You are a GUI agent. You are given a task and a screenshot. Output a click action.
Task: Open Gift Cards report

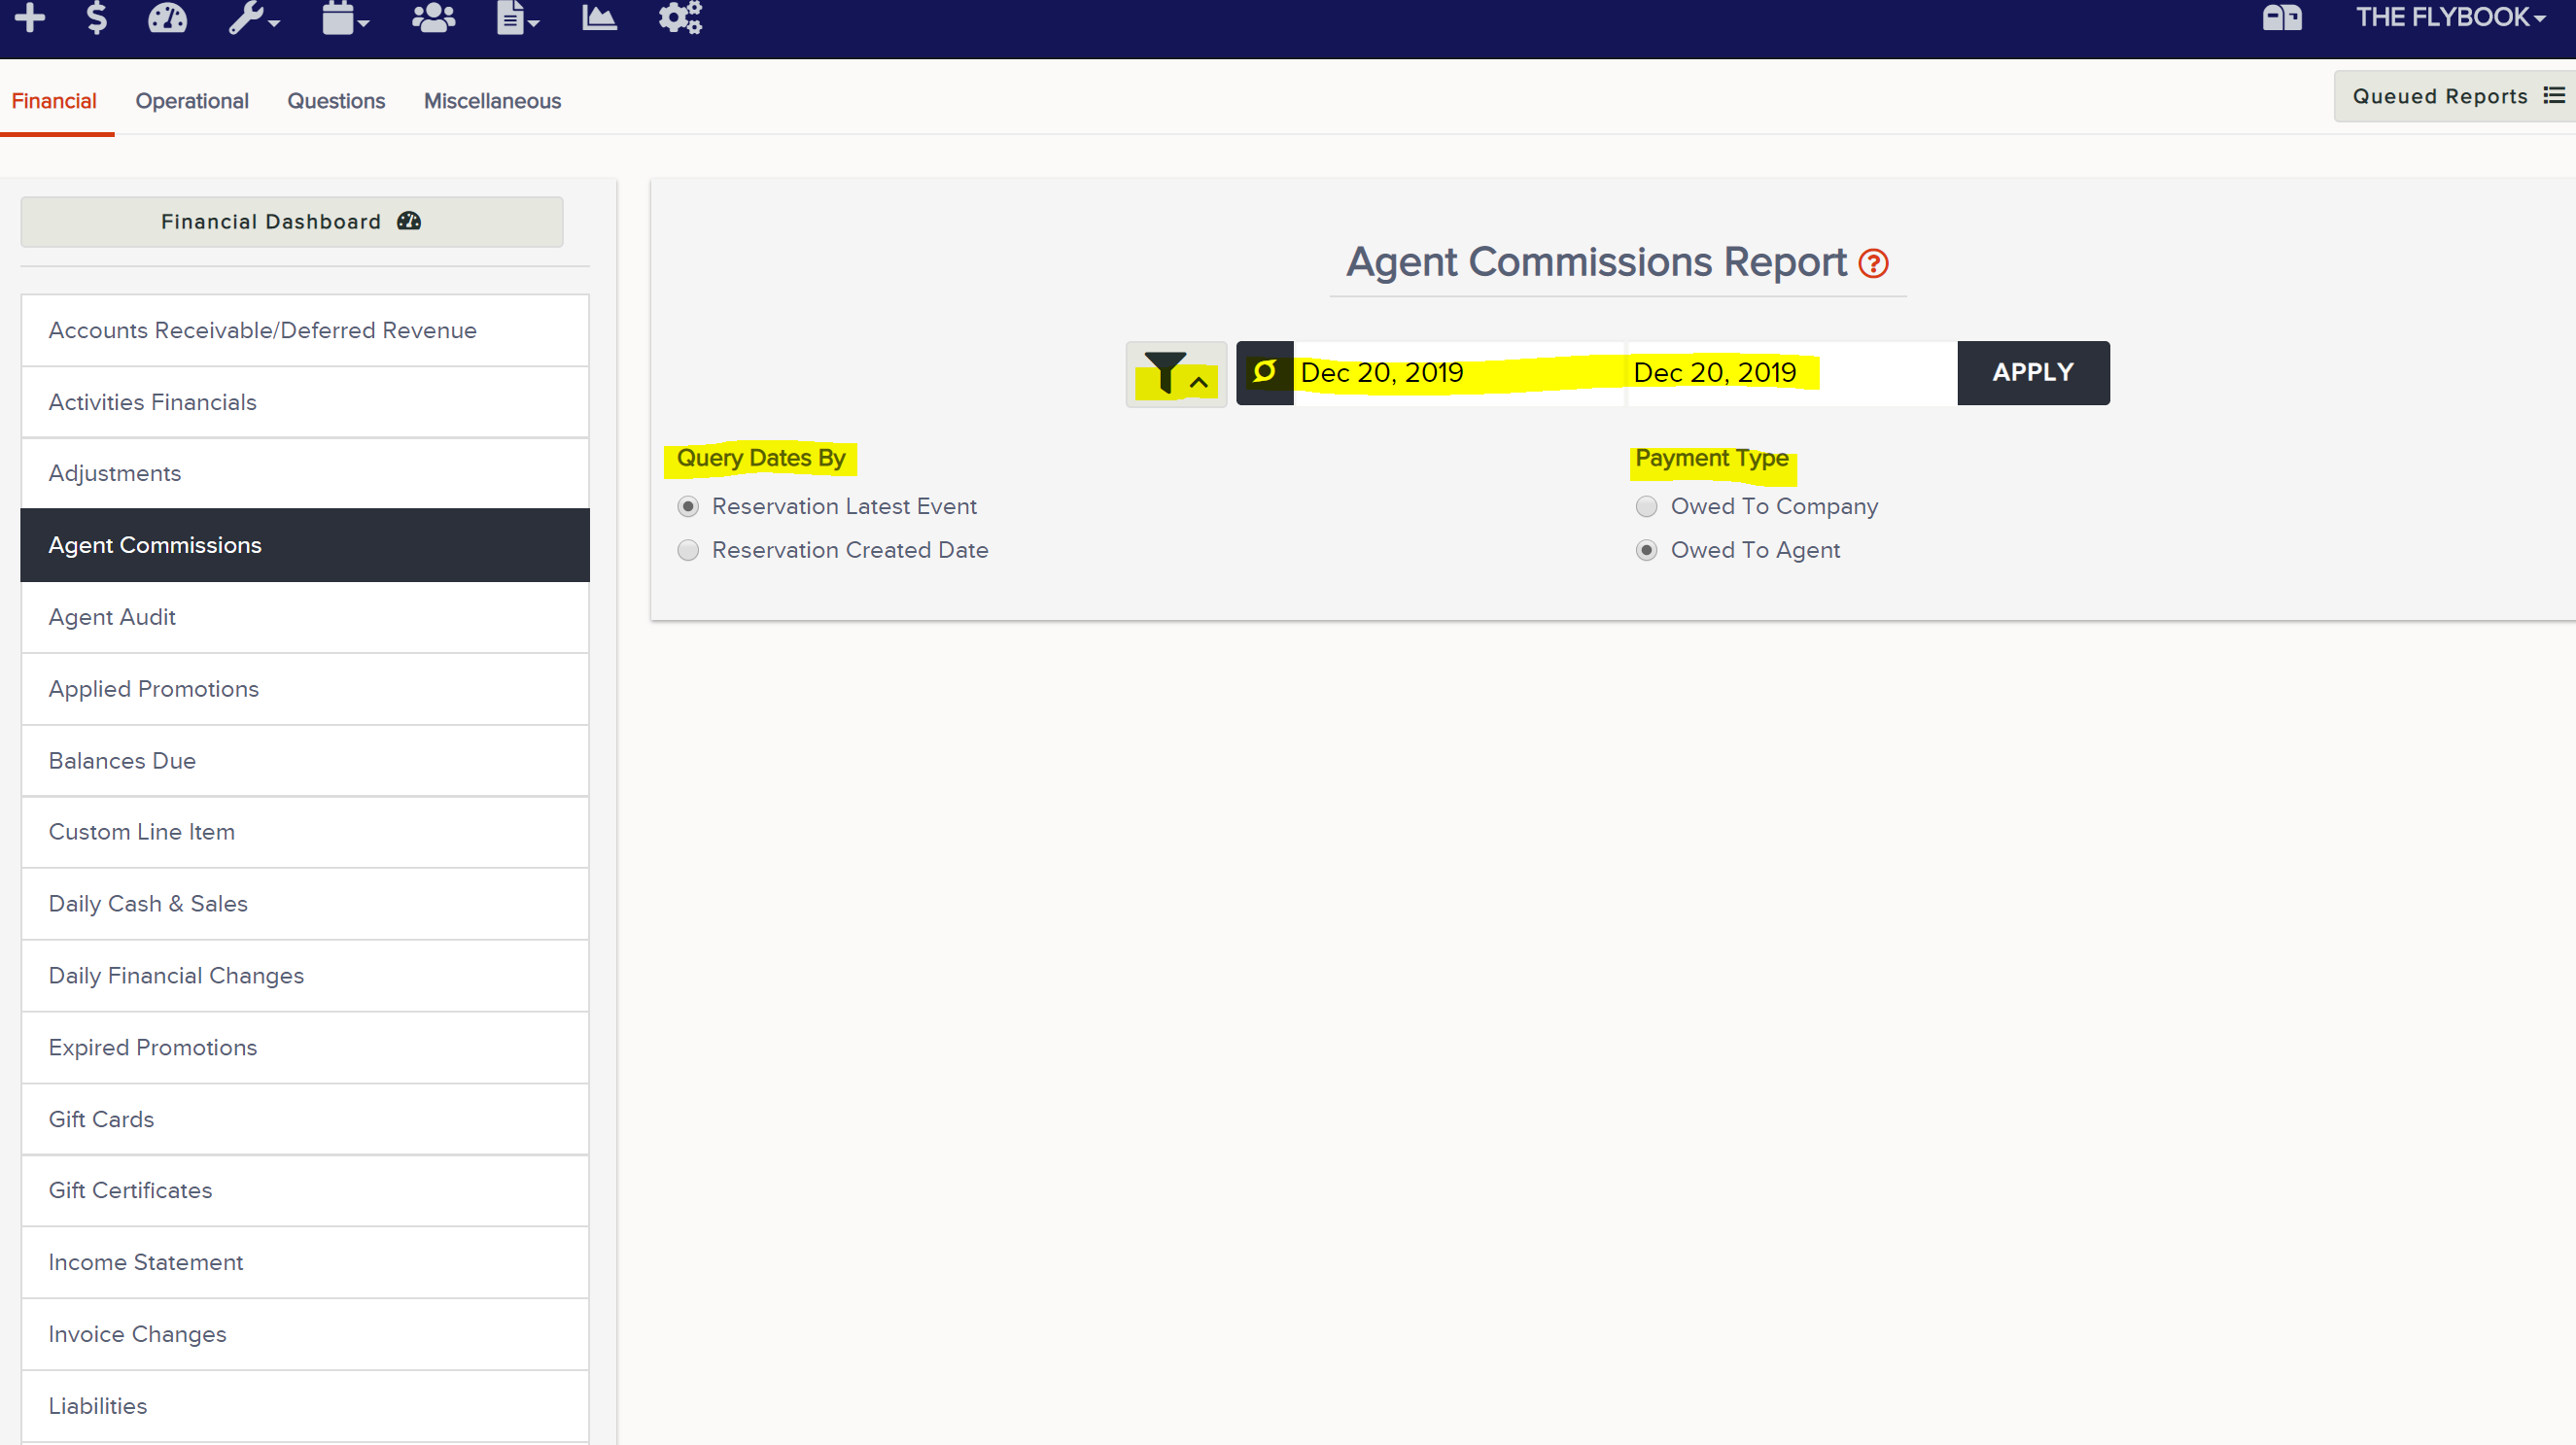(x=305, y=1119)
